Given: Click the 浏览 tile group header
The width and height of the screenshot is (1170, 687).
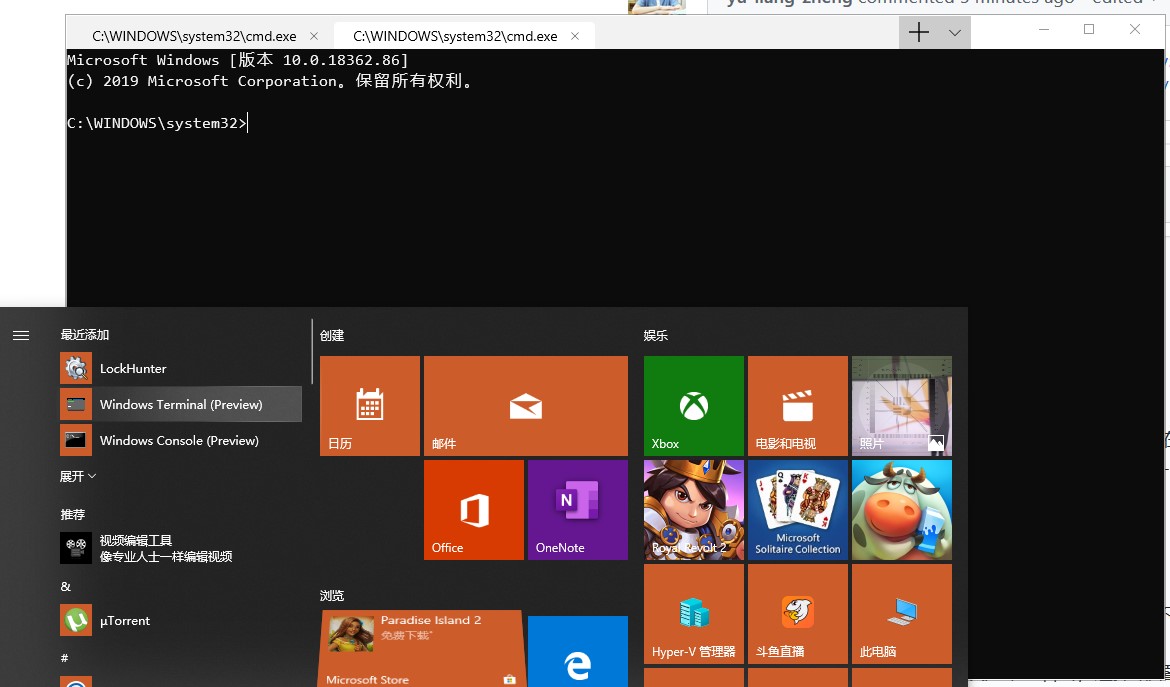Looking at the screenshot, I should click(x=332, y=595).
